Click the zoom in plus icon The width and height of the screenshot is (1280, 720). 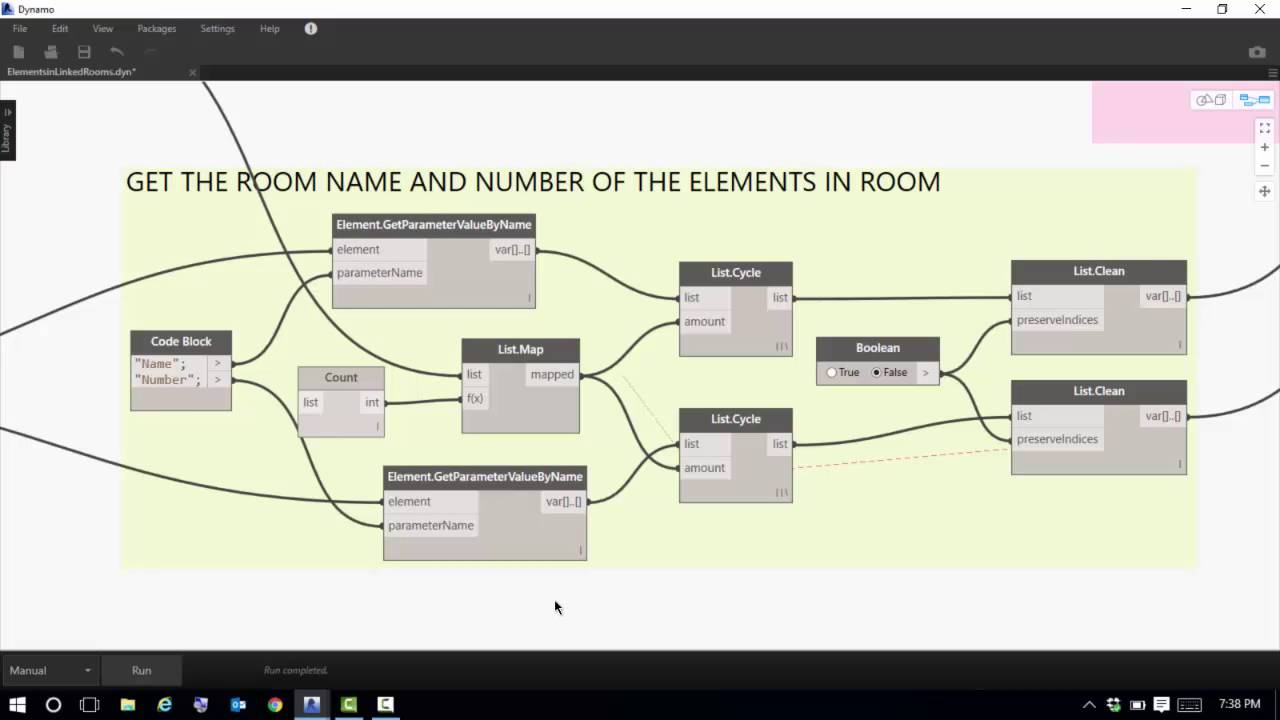click(x=1265, y=147)
